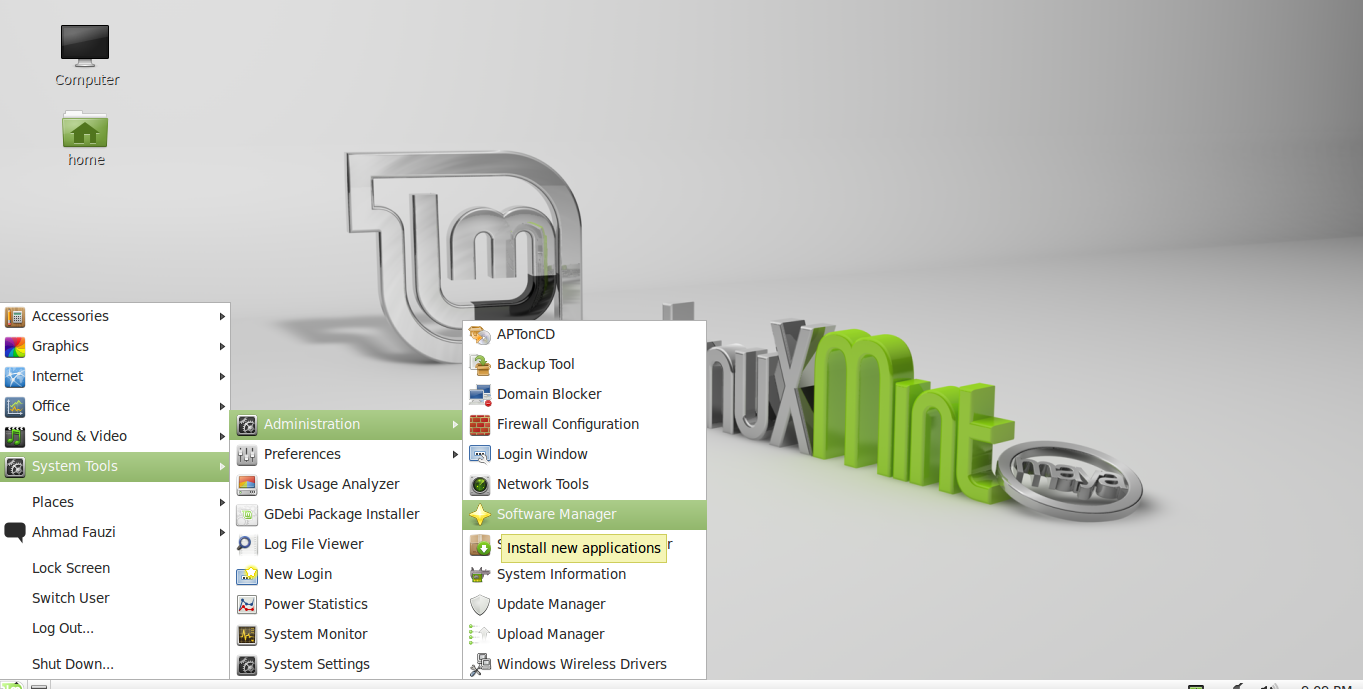Open Backup Tool icon
Screen dimensions: 1363x689
[480, 364]
